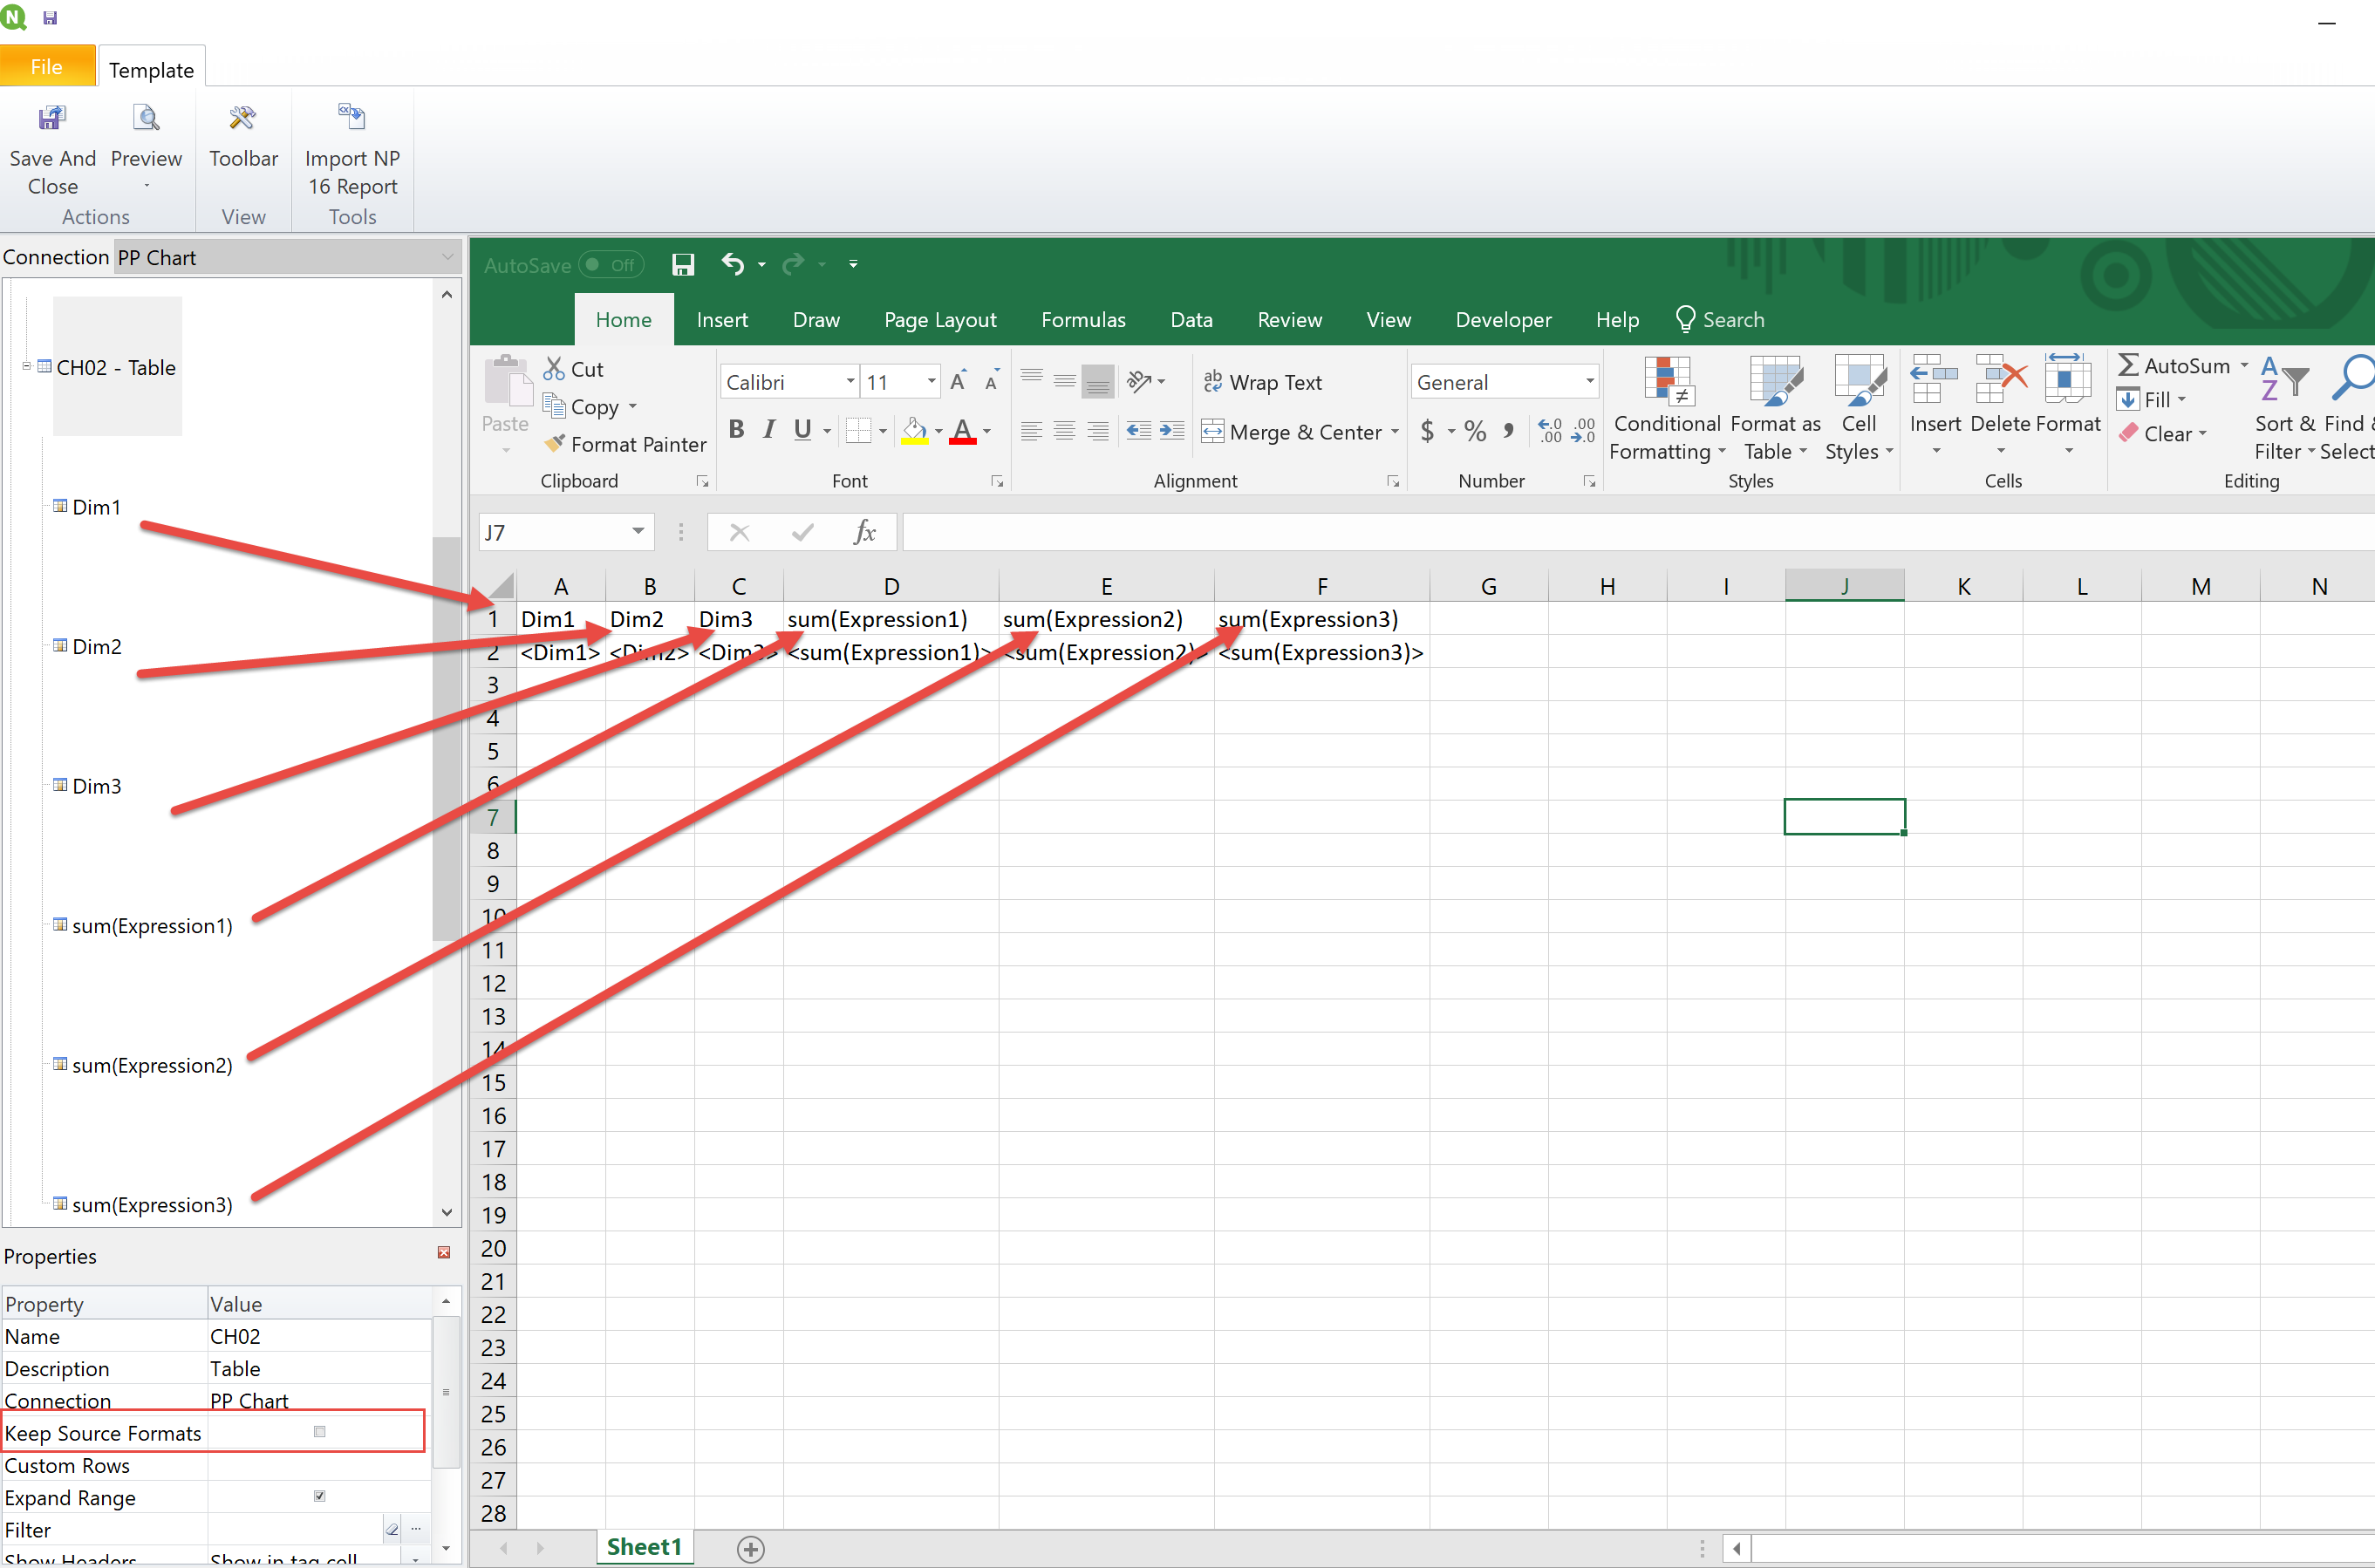The width and height of the screenshot is (2375, 1568).
Task: Toggle the AutoSave switch
Action: click(611, 265)
